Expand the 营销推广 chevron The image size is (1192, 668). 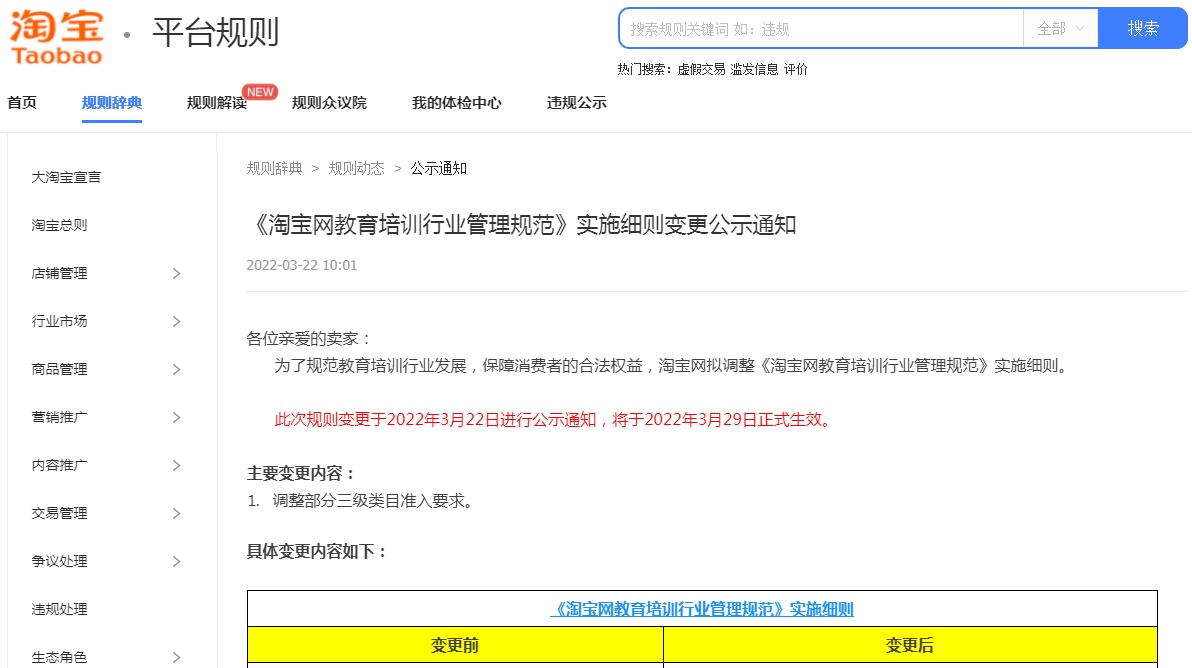(176, 417)
